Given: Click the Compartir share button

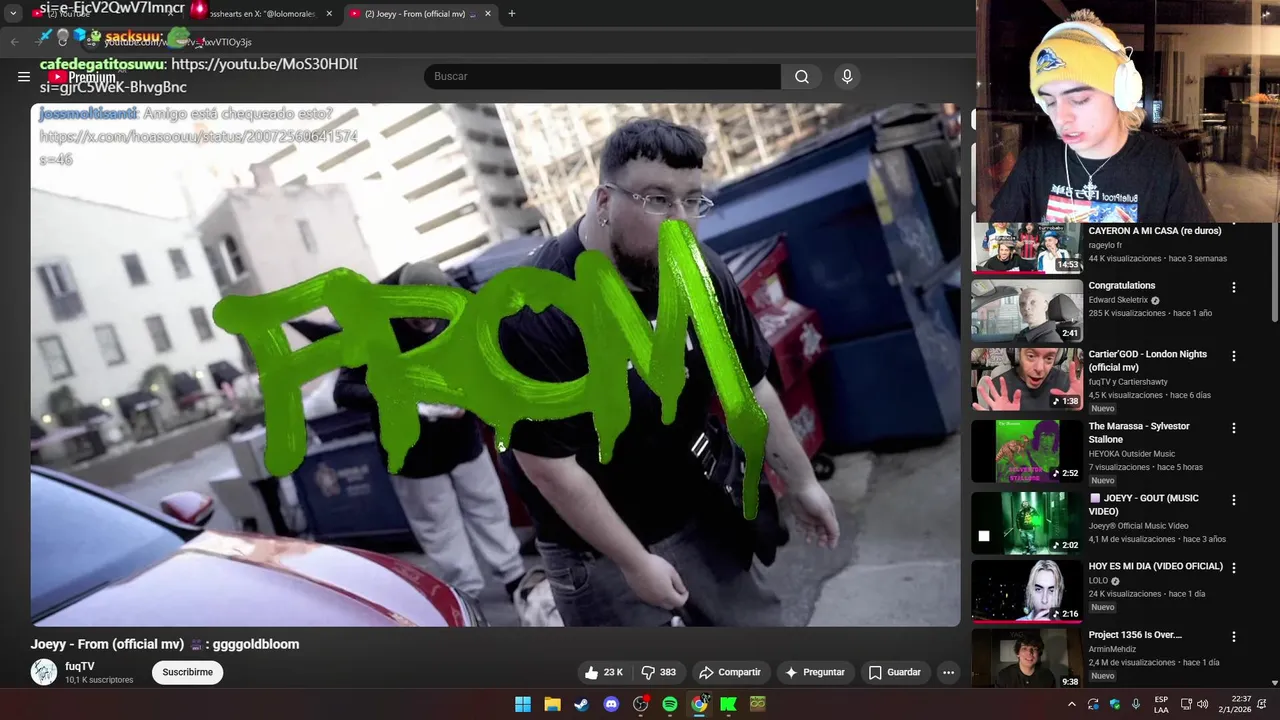Looking at the screenshot, I should [730, 673].
